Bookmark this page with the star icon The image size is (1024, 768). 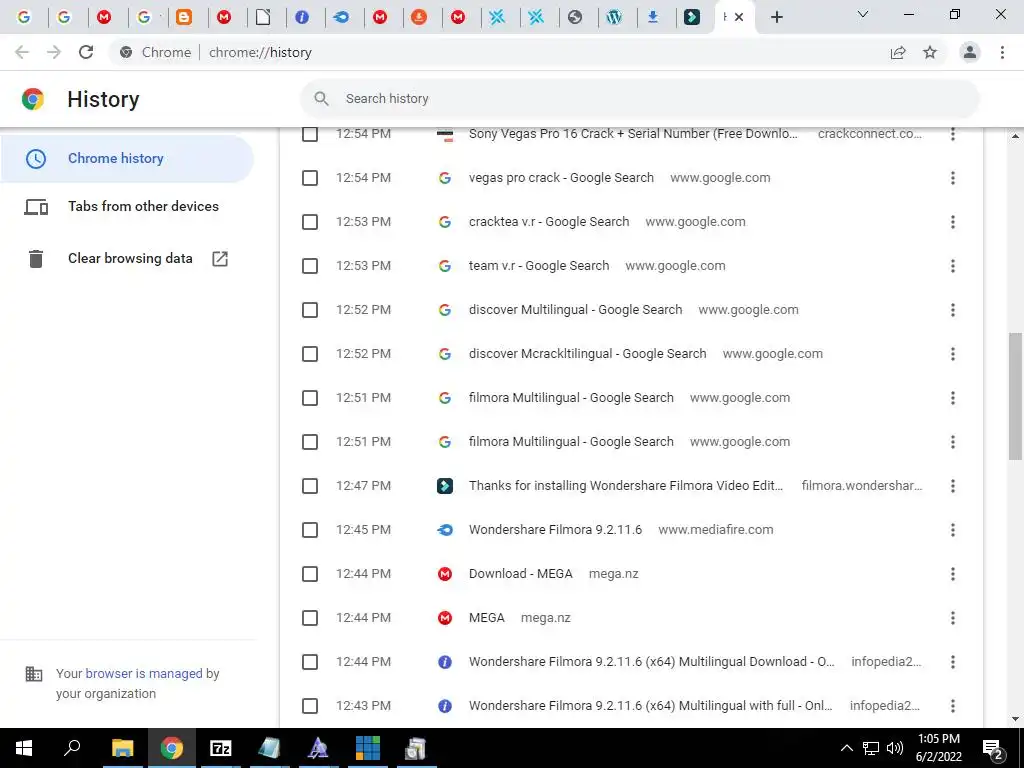click(930, 52)
